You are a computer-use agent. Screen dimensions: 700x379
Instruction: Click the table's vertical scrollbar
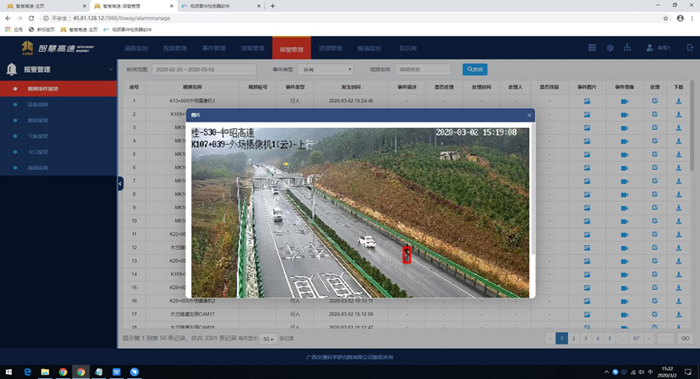pyautogui.click(x=692, y=125)
